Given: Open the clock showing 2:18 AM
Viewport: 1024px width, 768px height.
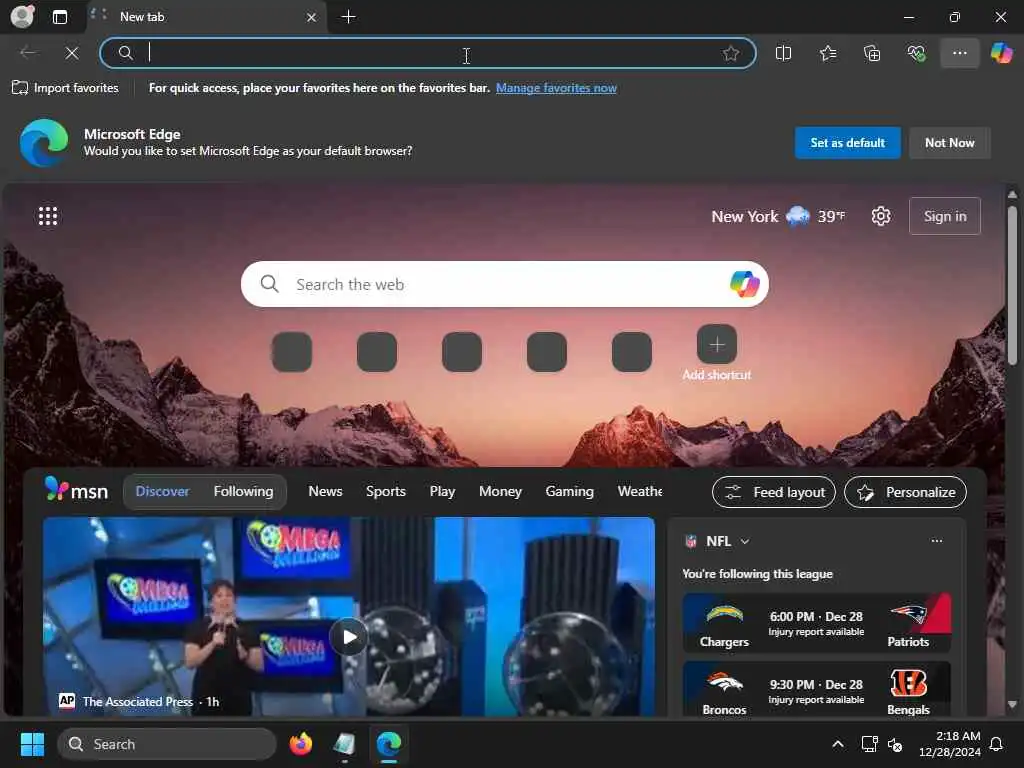Looking at the screenshot, I should [x=950, y=744].
